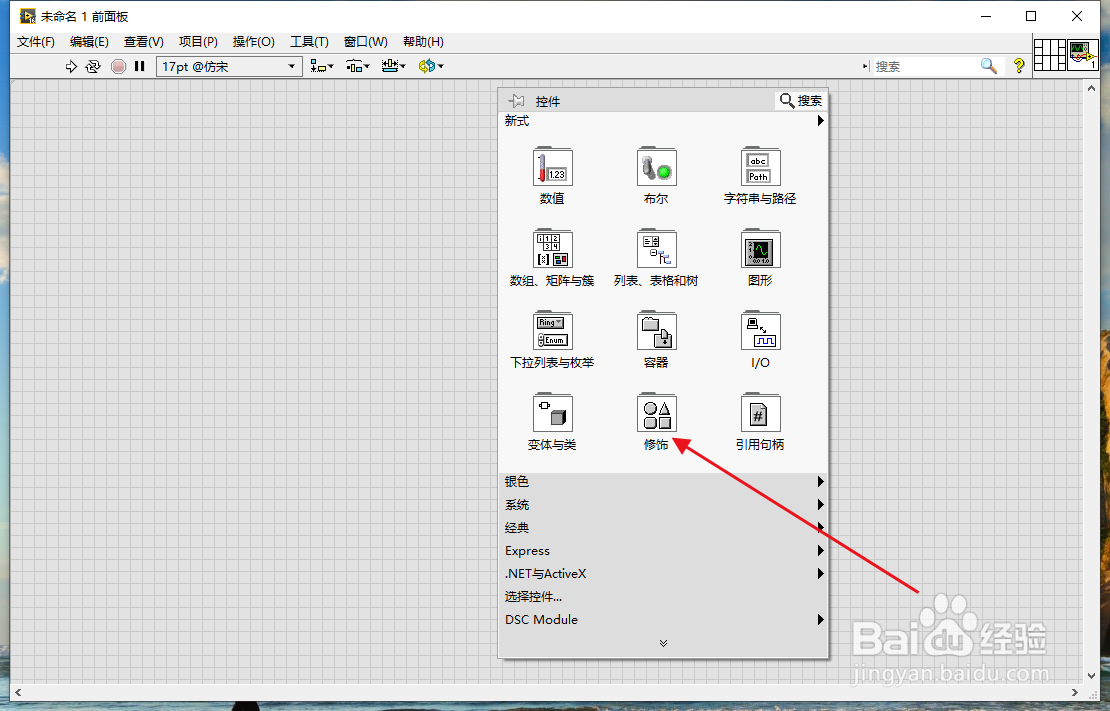Open the font dropdown 17pt @仿宋
The image size is (1110, 711).
tap(229, 67)
